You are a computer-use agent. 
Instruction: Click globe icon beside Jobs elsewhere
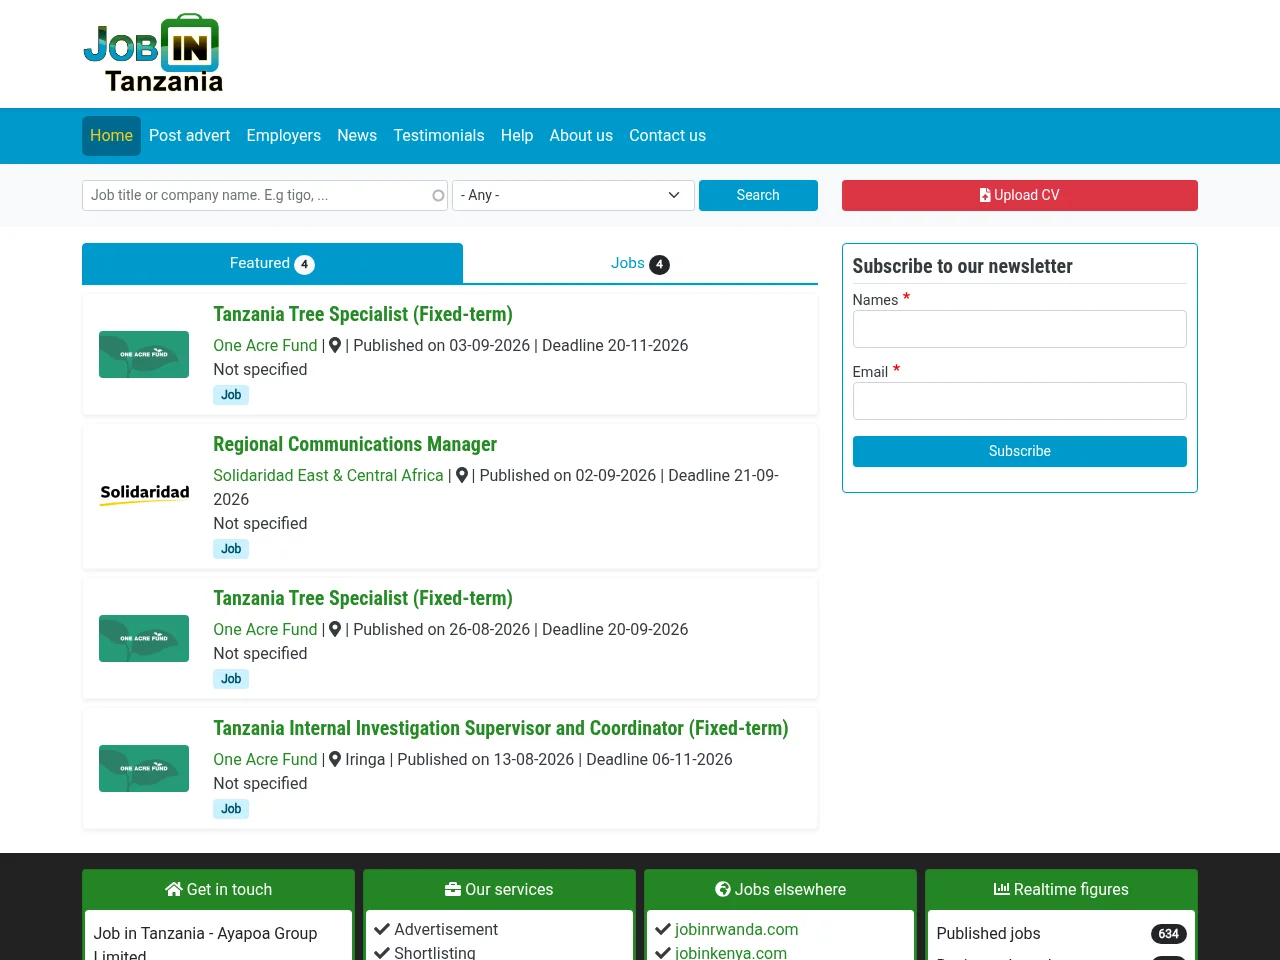point(723,889)
